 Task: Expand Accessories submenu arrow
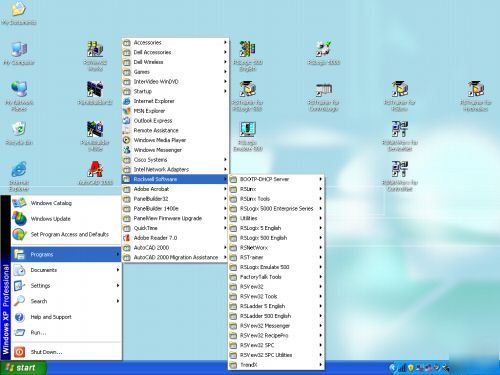pos(225,42)
